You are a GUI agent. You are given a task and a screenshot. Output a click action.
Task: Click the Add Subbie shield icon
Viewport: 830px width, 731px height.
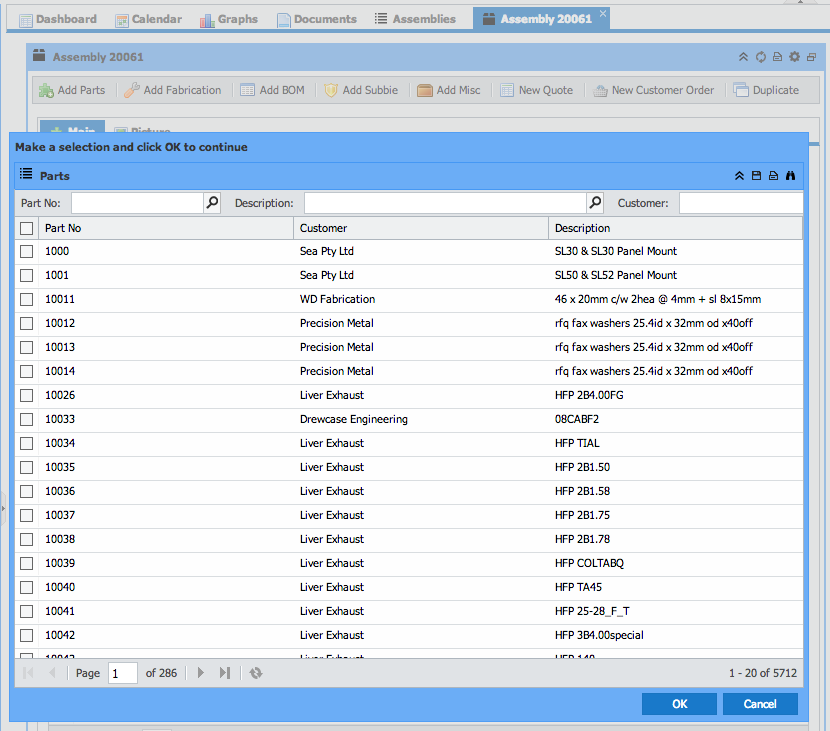[331, 90]
